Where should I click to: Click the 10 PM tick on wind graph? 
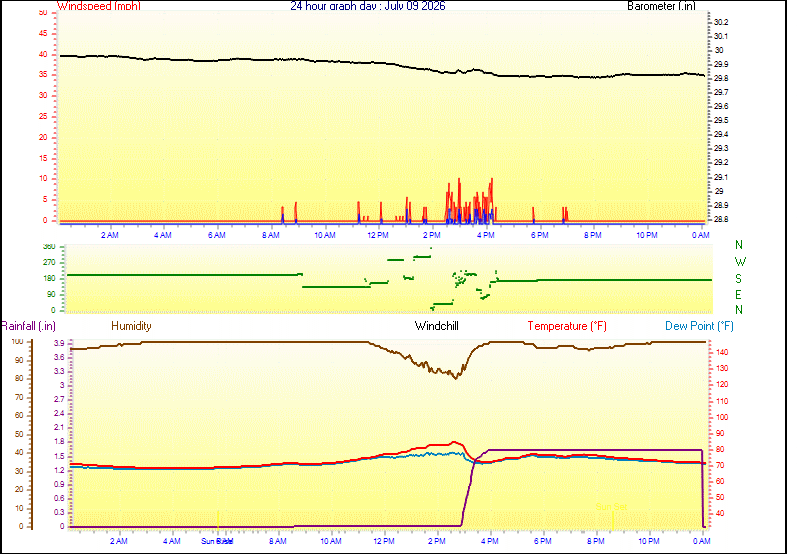click(x=647, y=235)
